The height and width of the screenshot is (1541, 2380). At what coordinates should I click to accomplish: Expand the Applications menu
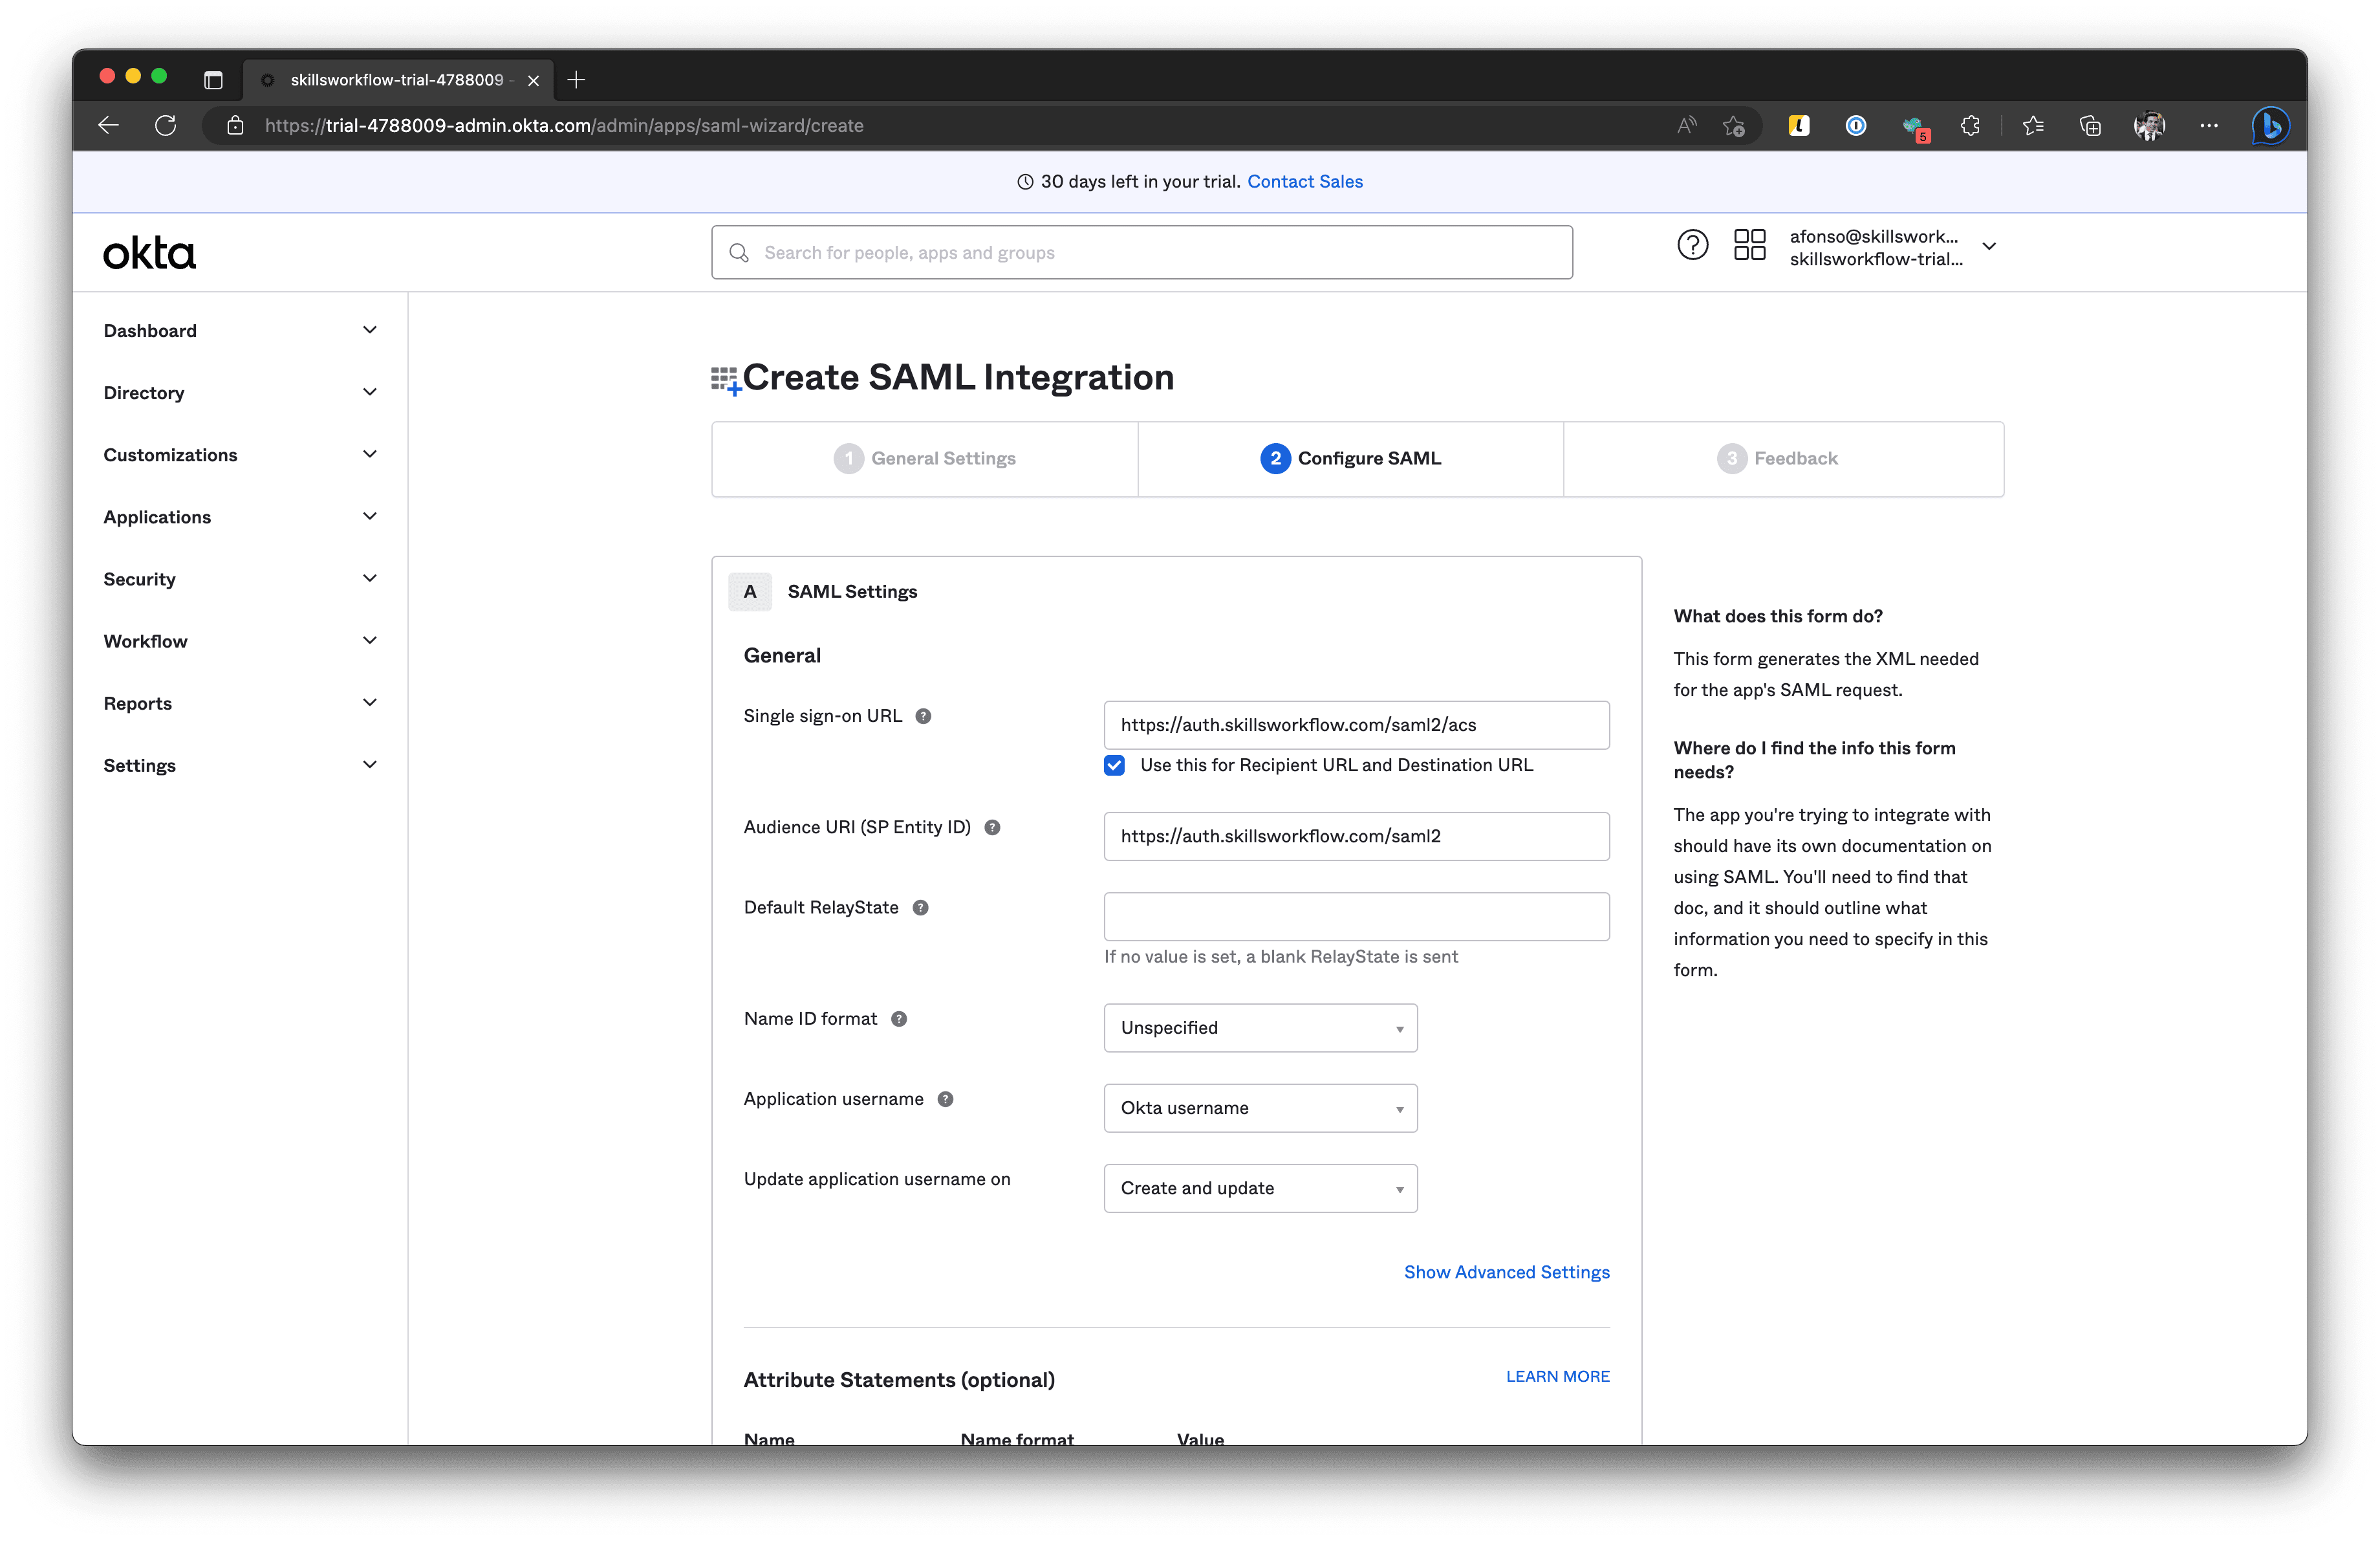(240, 517)
